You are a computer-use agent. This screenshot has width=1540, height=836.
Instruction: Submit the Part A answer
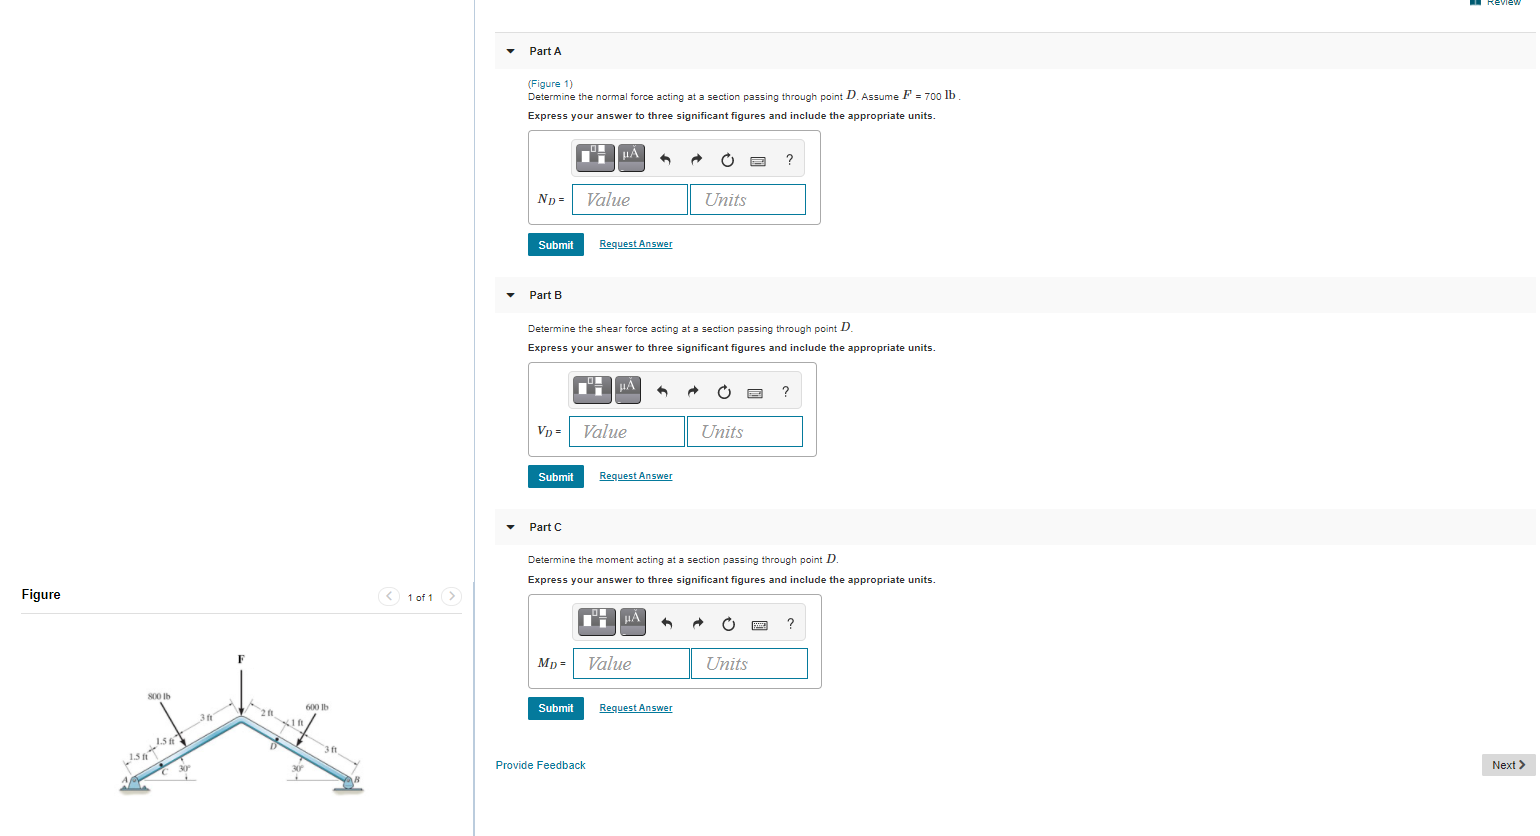tap(556, 245)
